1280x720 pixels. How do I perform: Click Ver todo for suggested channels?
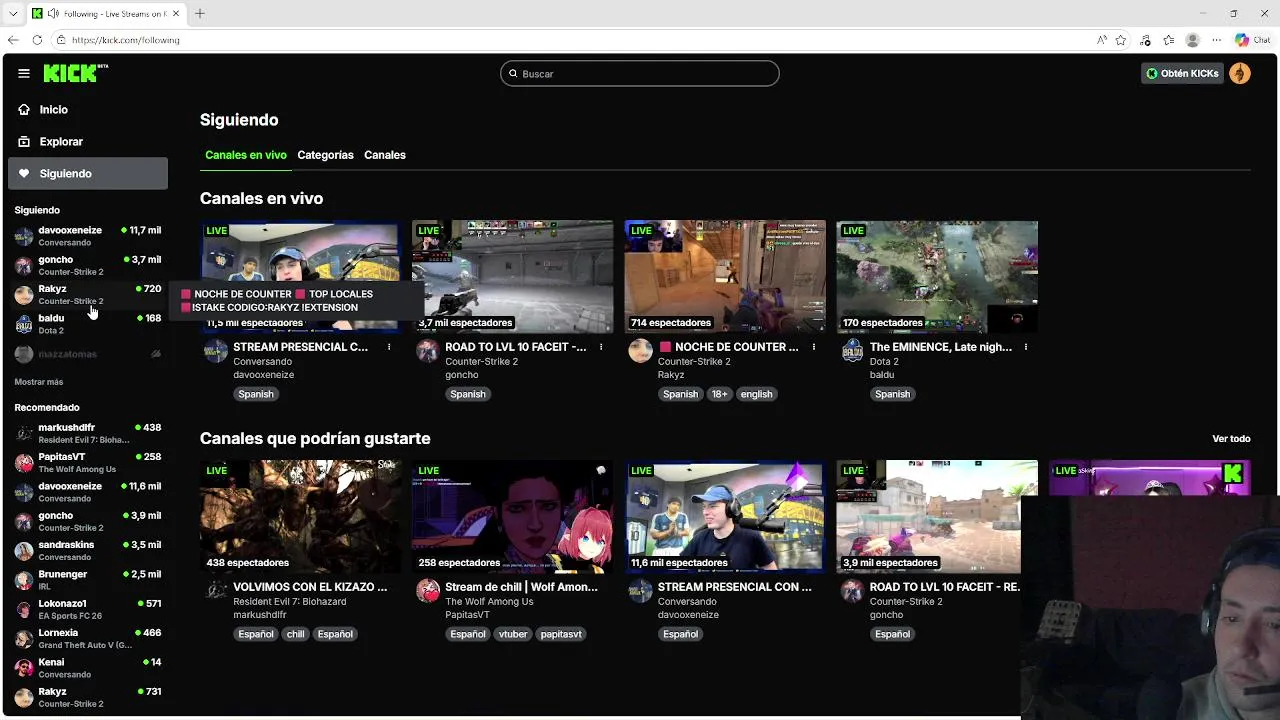tap(1231, 439)
